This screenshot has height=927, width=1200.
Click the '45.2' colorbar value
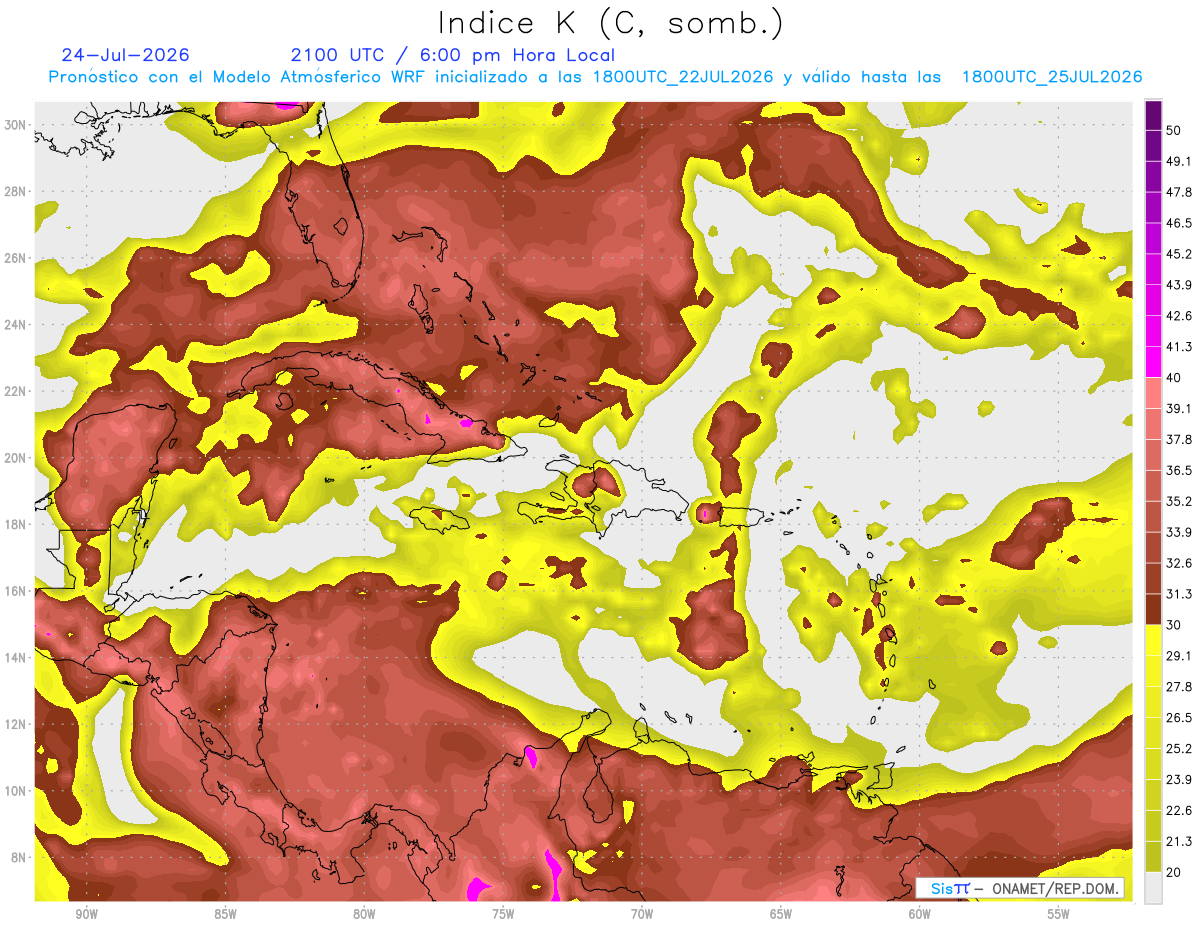tap(1180, 254)
